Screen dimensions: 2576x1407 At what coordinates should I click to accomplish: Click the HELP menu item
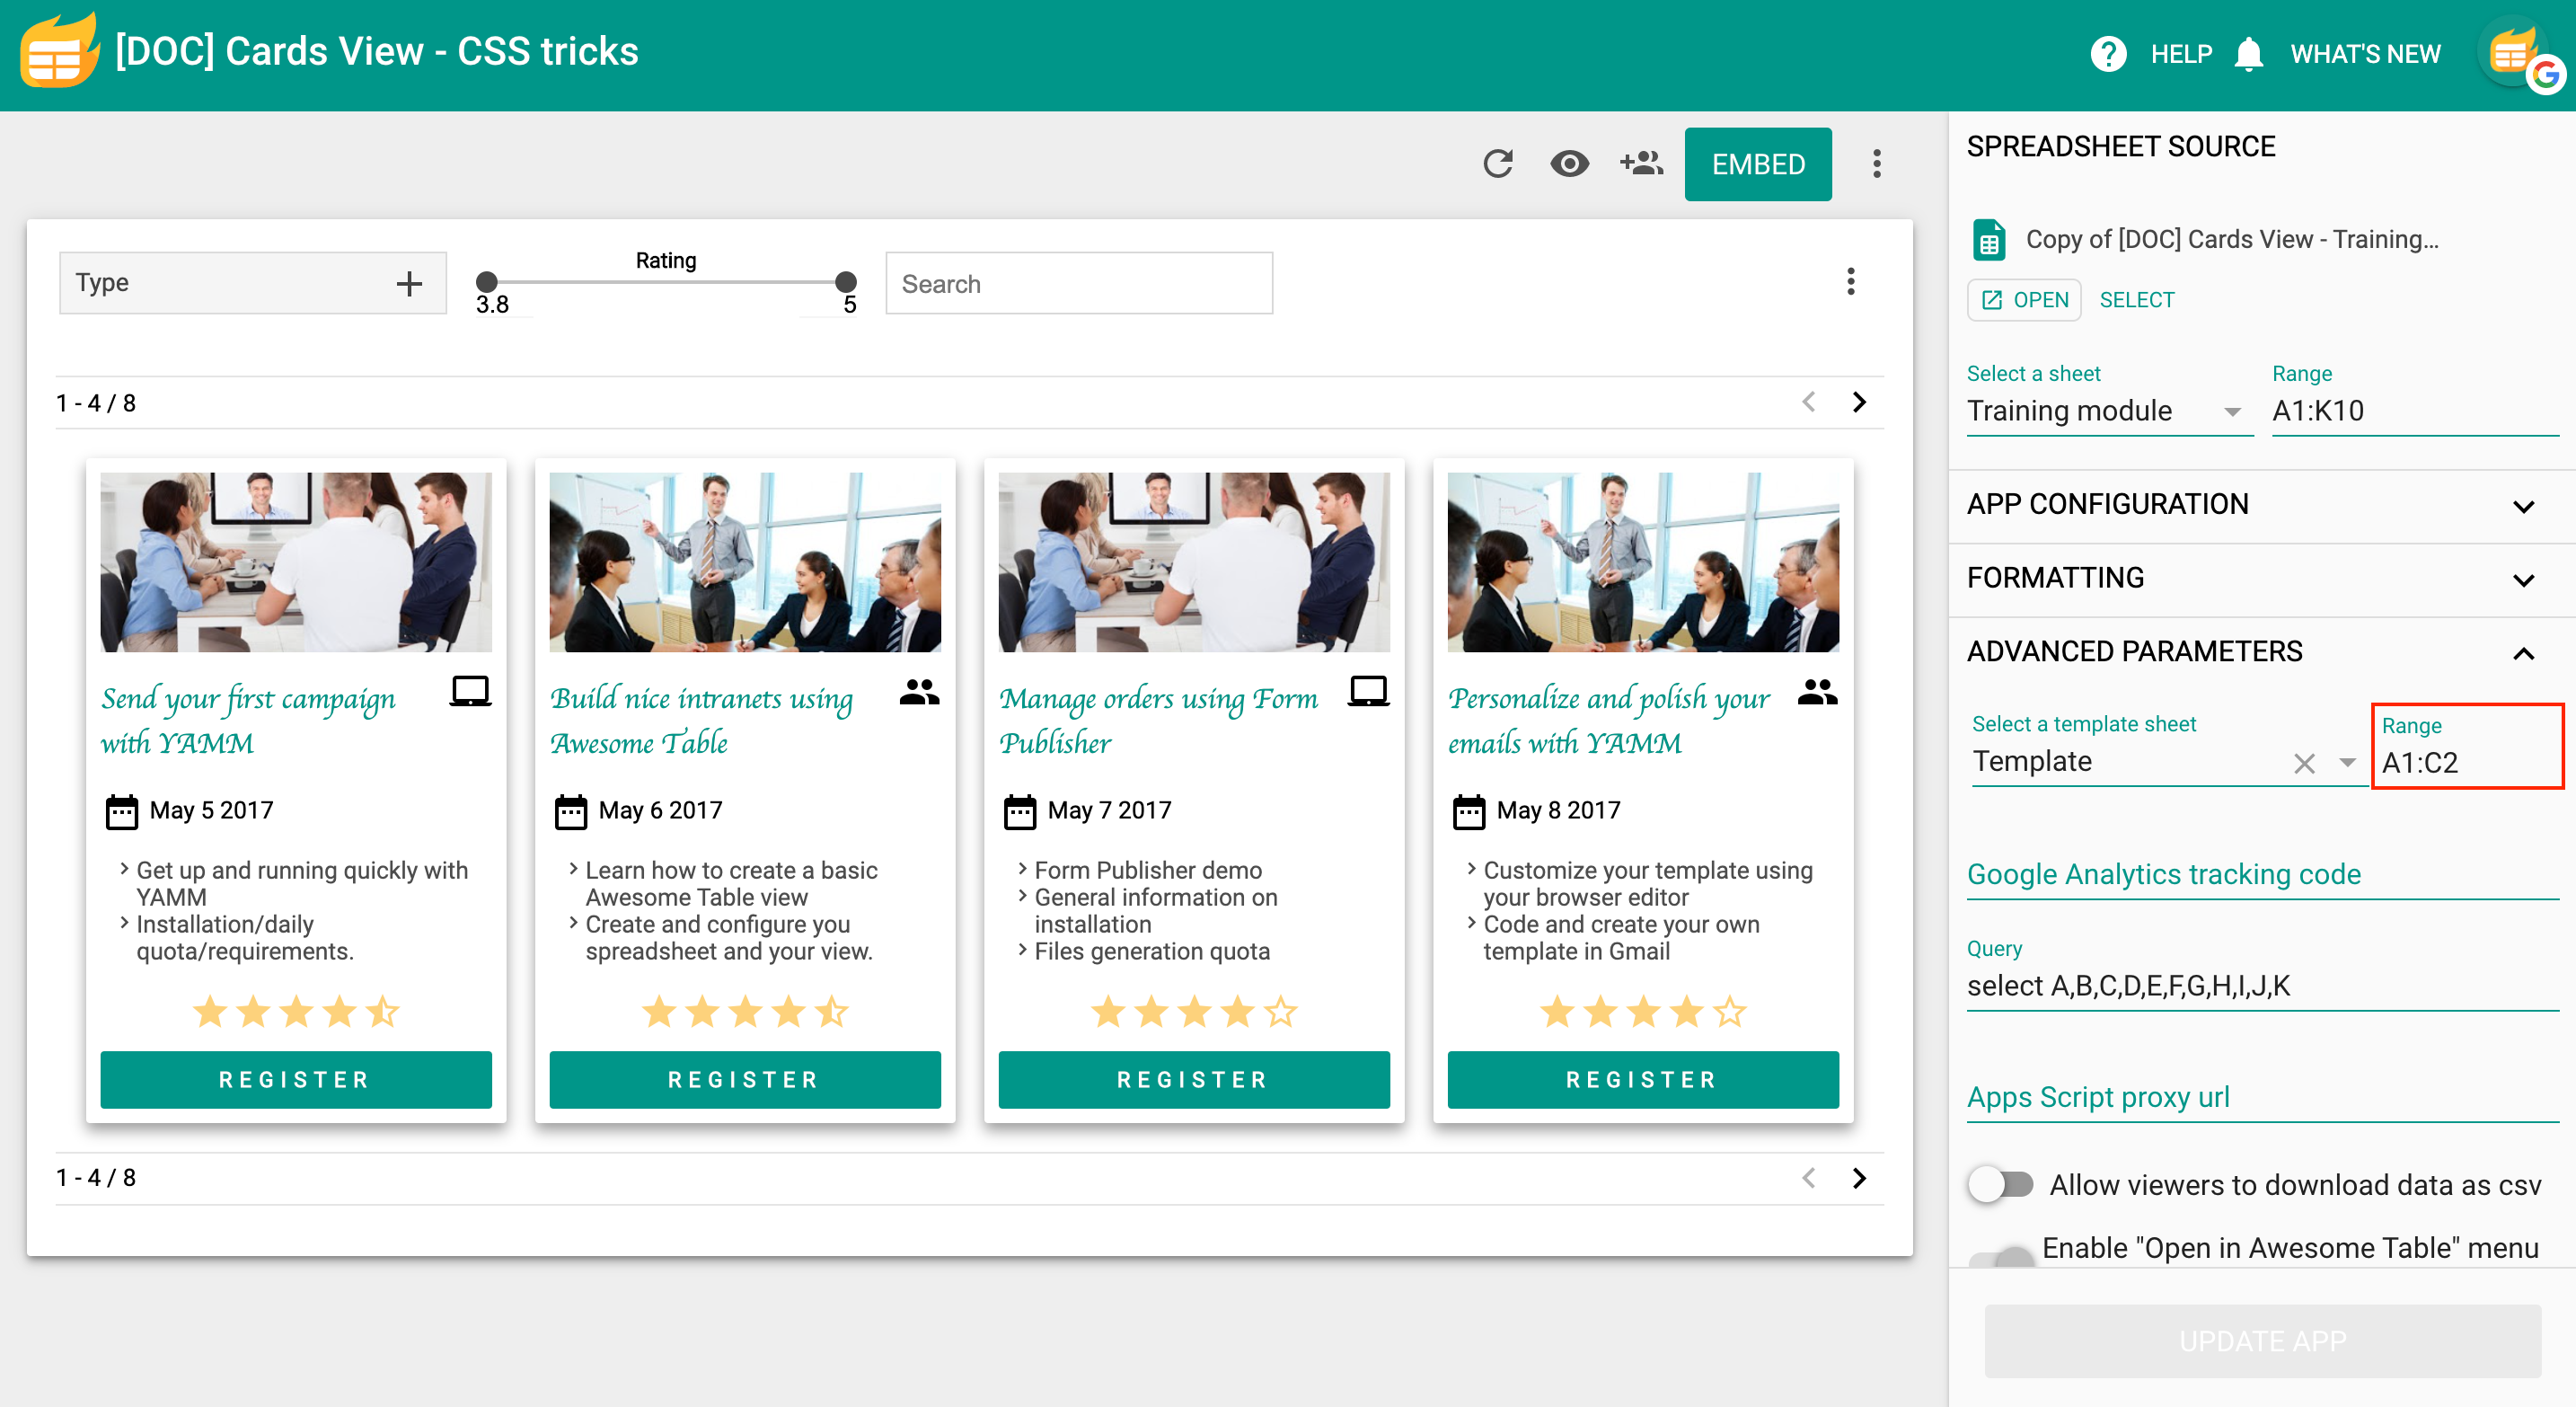point(2181,54)
